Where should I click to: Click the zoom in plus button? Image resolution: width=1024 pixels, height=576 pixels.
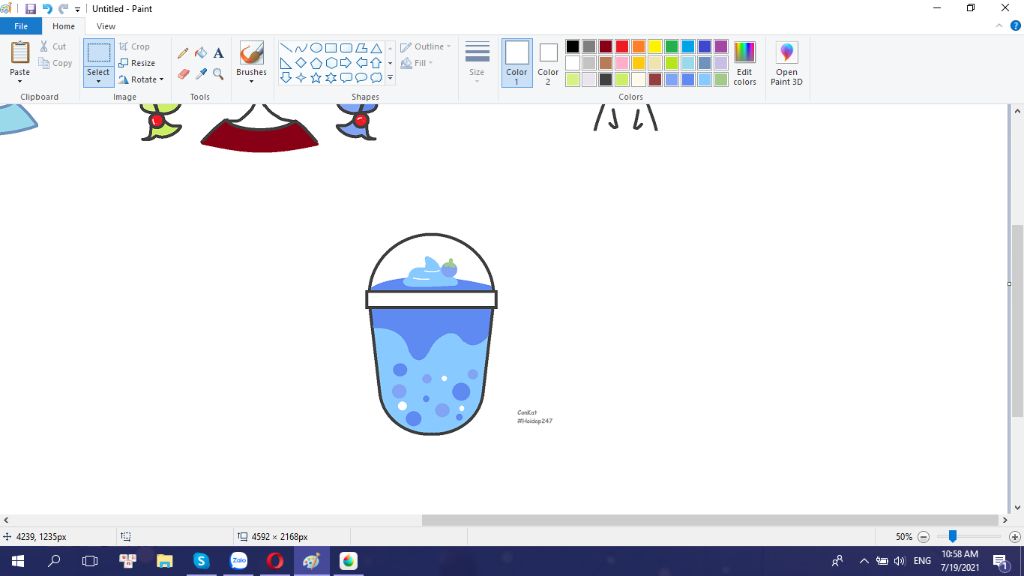click(x=1014, y=537)
